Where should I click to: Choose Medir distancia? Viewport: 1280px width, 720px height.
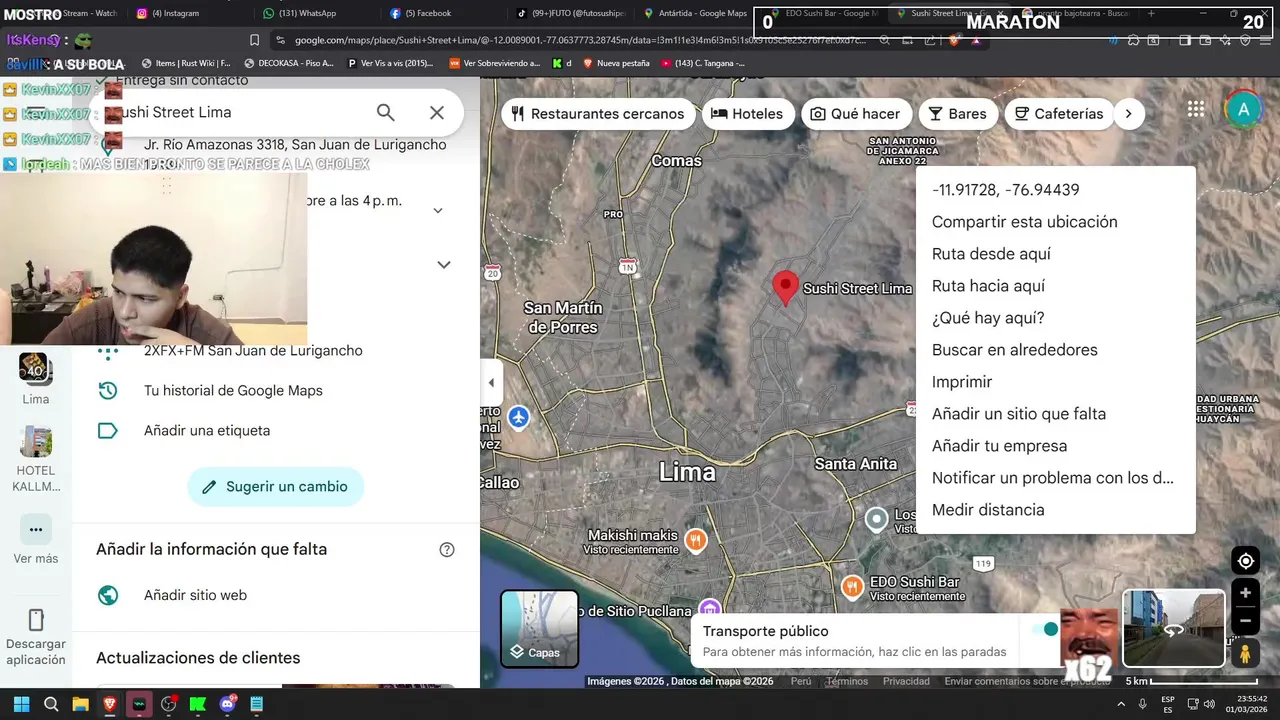click(x=1055, y=510)
